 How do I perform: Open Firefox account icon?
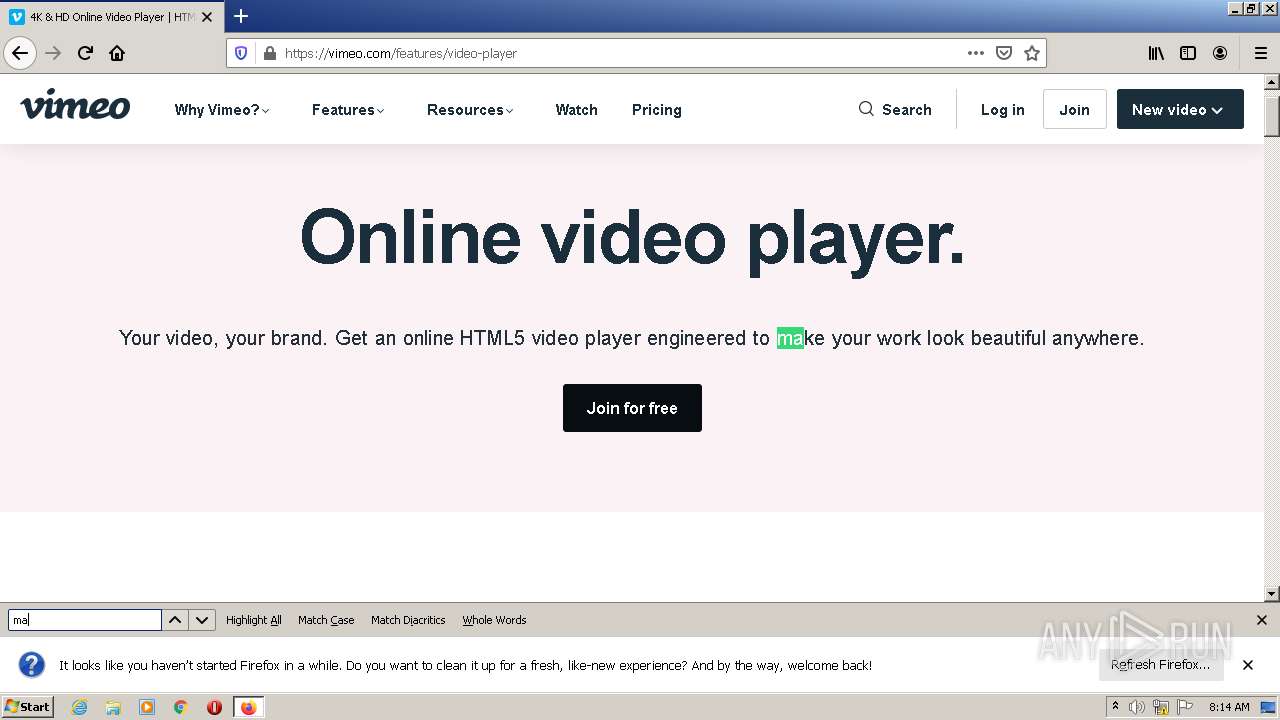[1220, 53]
